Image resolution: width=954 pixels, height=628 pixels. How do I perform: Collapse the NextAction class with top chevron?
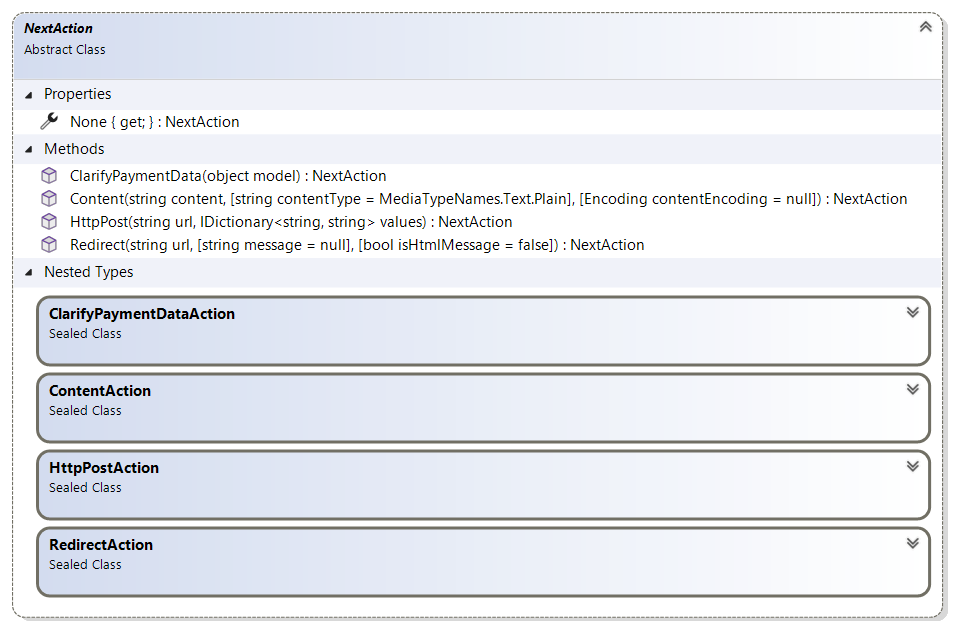[925, 27]
